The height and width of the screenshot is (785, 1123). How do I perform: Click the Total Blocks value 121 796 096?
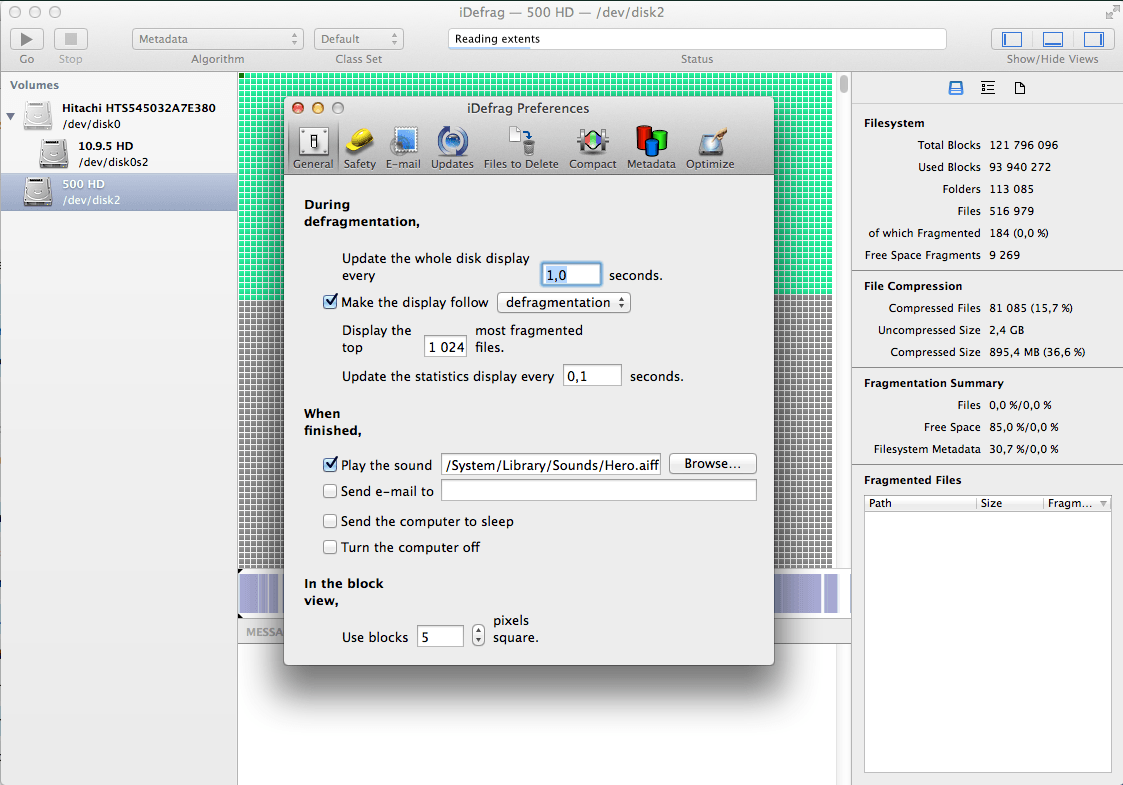(1023, 145)
